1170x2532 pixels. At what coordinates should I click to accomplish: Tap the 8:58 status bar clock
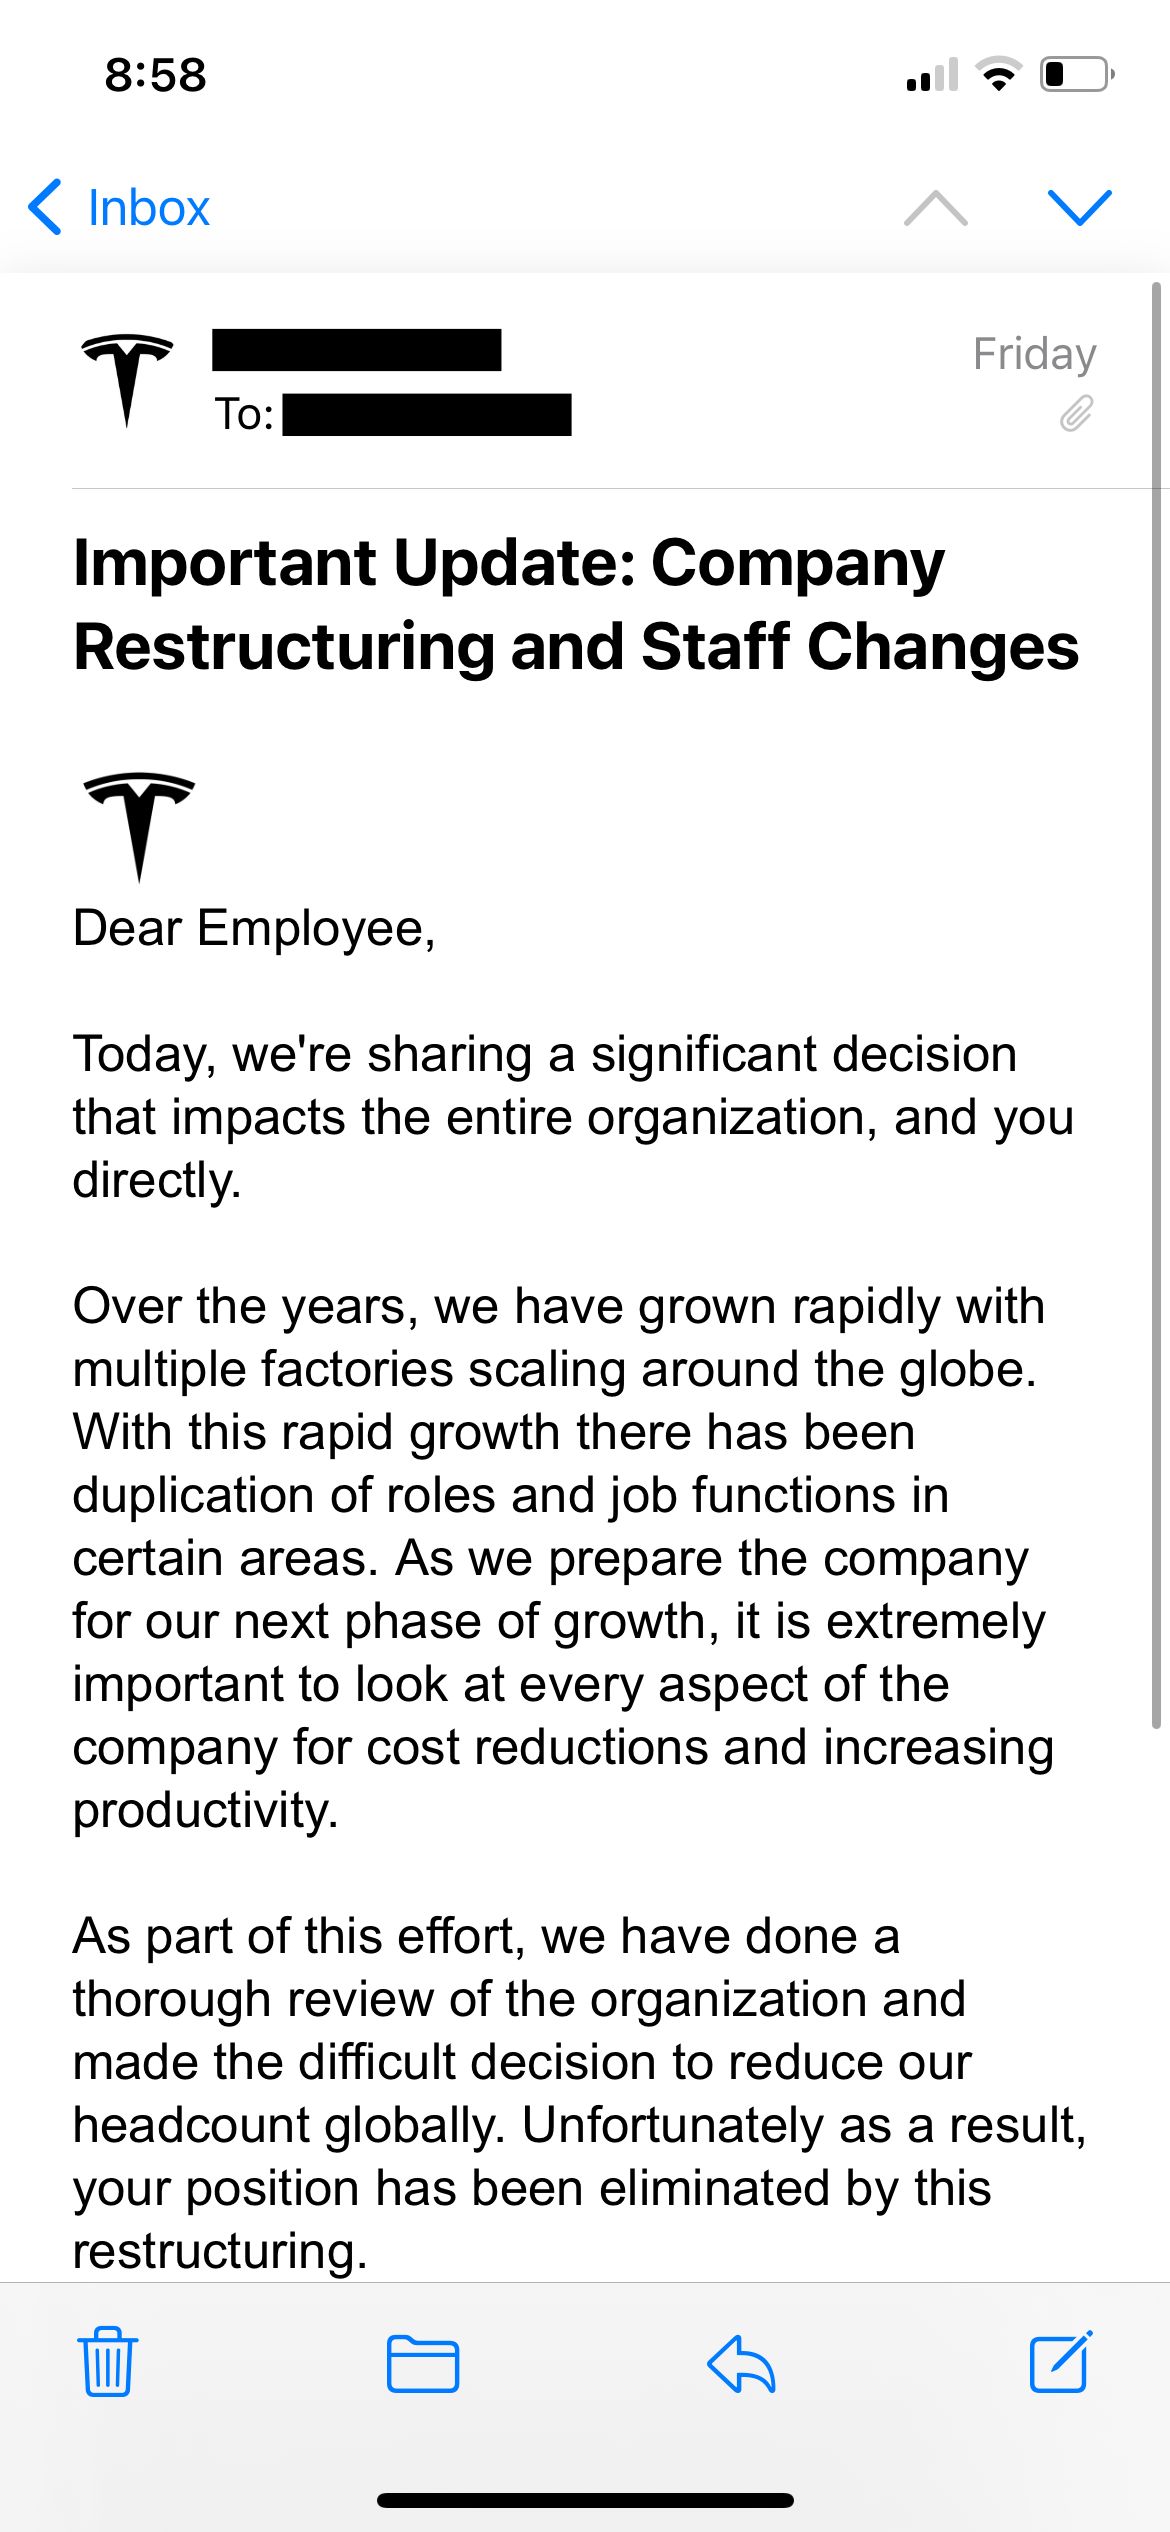[155, 75]
